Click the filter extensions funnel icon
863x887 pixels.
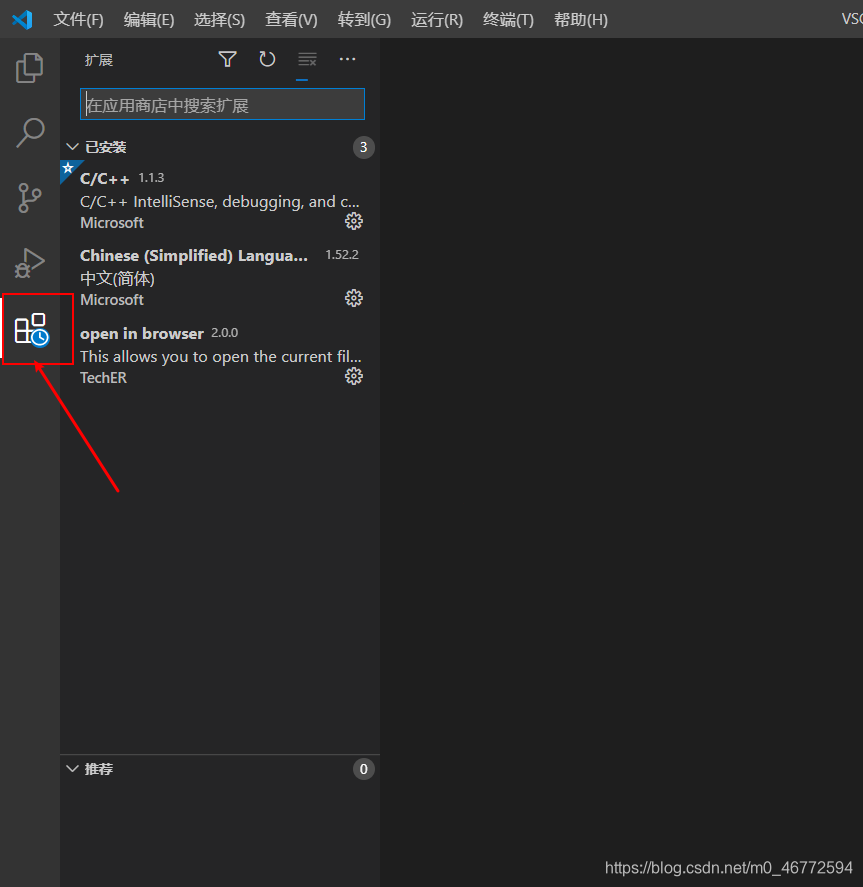click(x=227, y=59)
